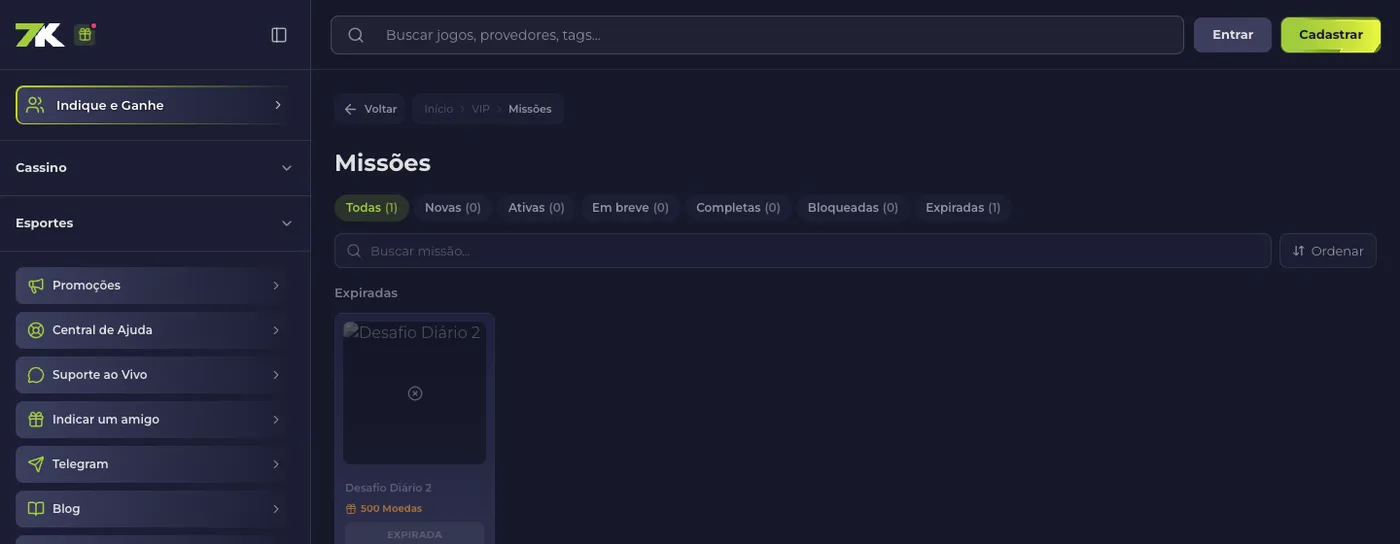The height and width of the screenshot is (544, 1400).
Task: Go to VIP in the breadcrumb
Action: [x=481, y=109]
